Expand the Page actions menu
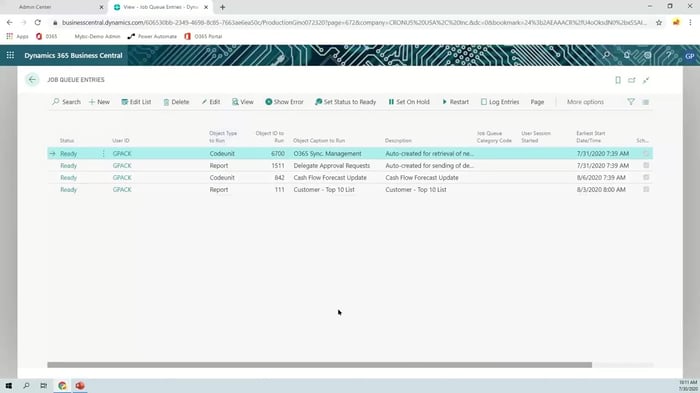The image size is (700, 393). pos(537,102)
